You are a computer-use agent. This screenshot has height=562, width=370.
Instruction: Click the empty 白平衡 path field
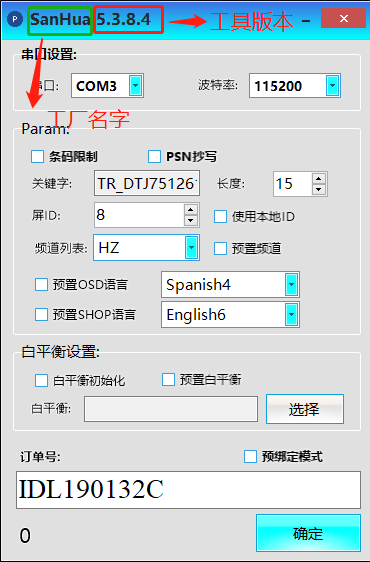pos(171,409)
